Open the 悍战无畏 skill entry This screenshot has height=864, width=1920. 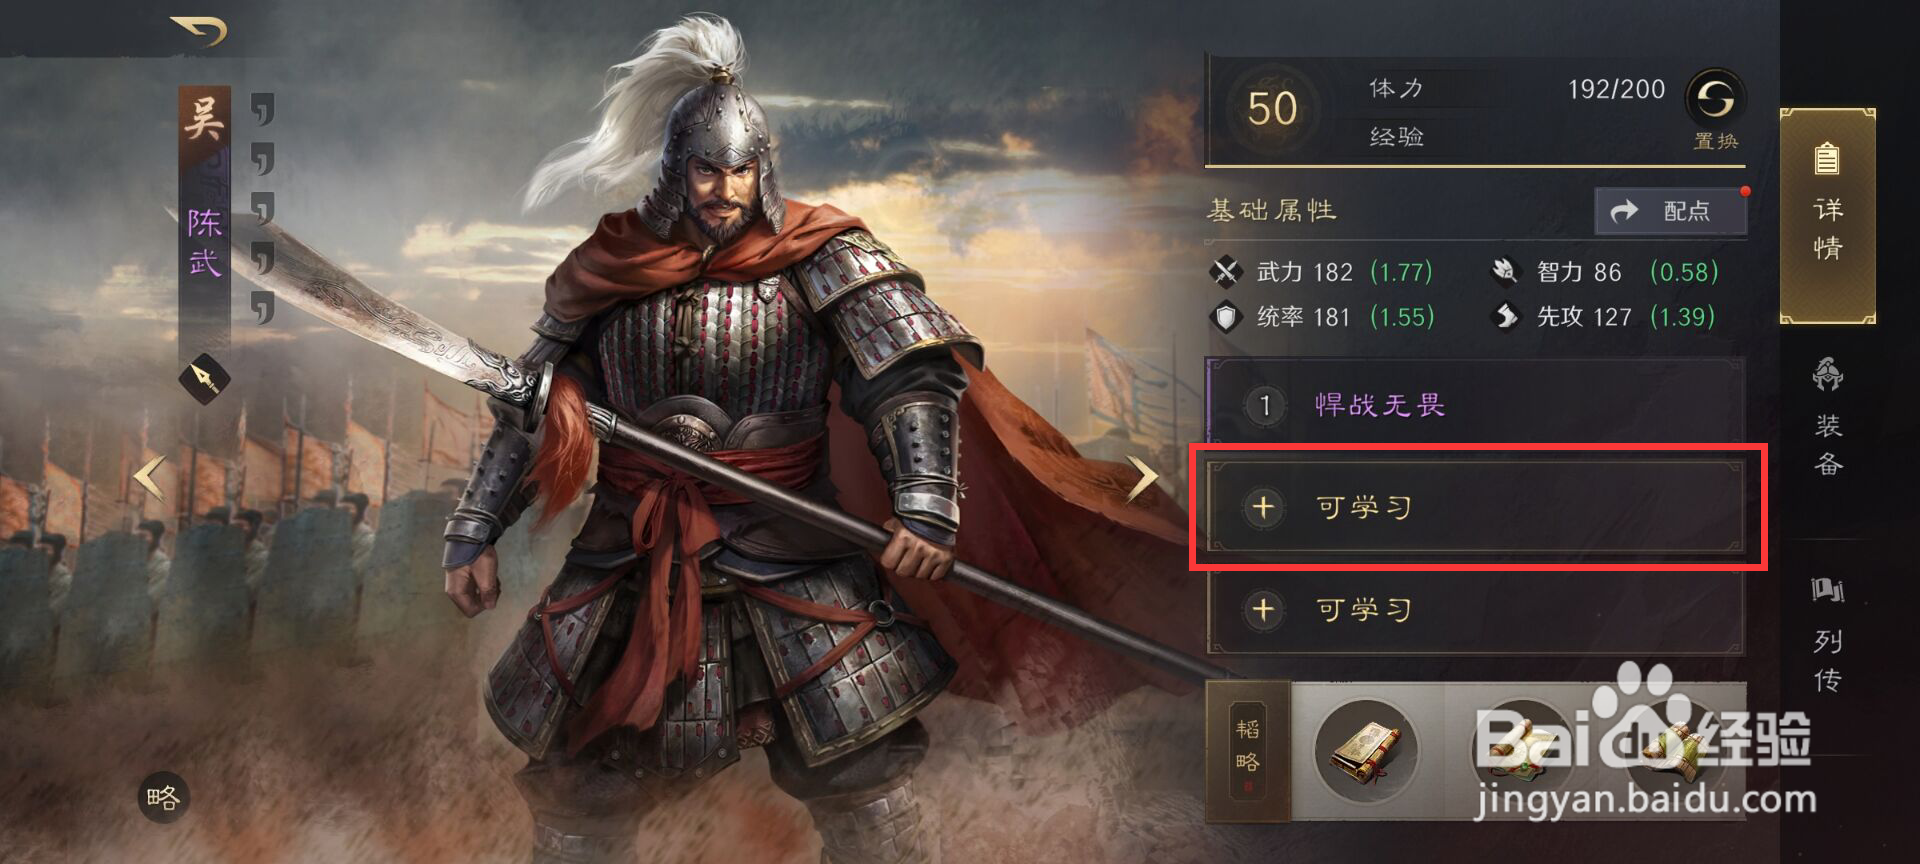point(1476,405)
